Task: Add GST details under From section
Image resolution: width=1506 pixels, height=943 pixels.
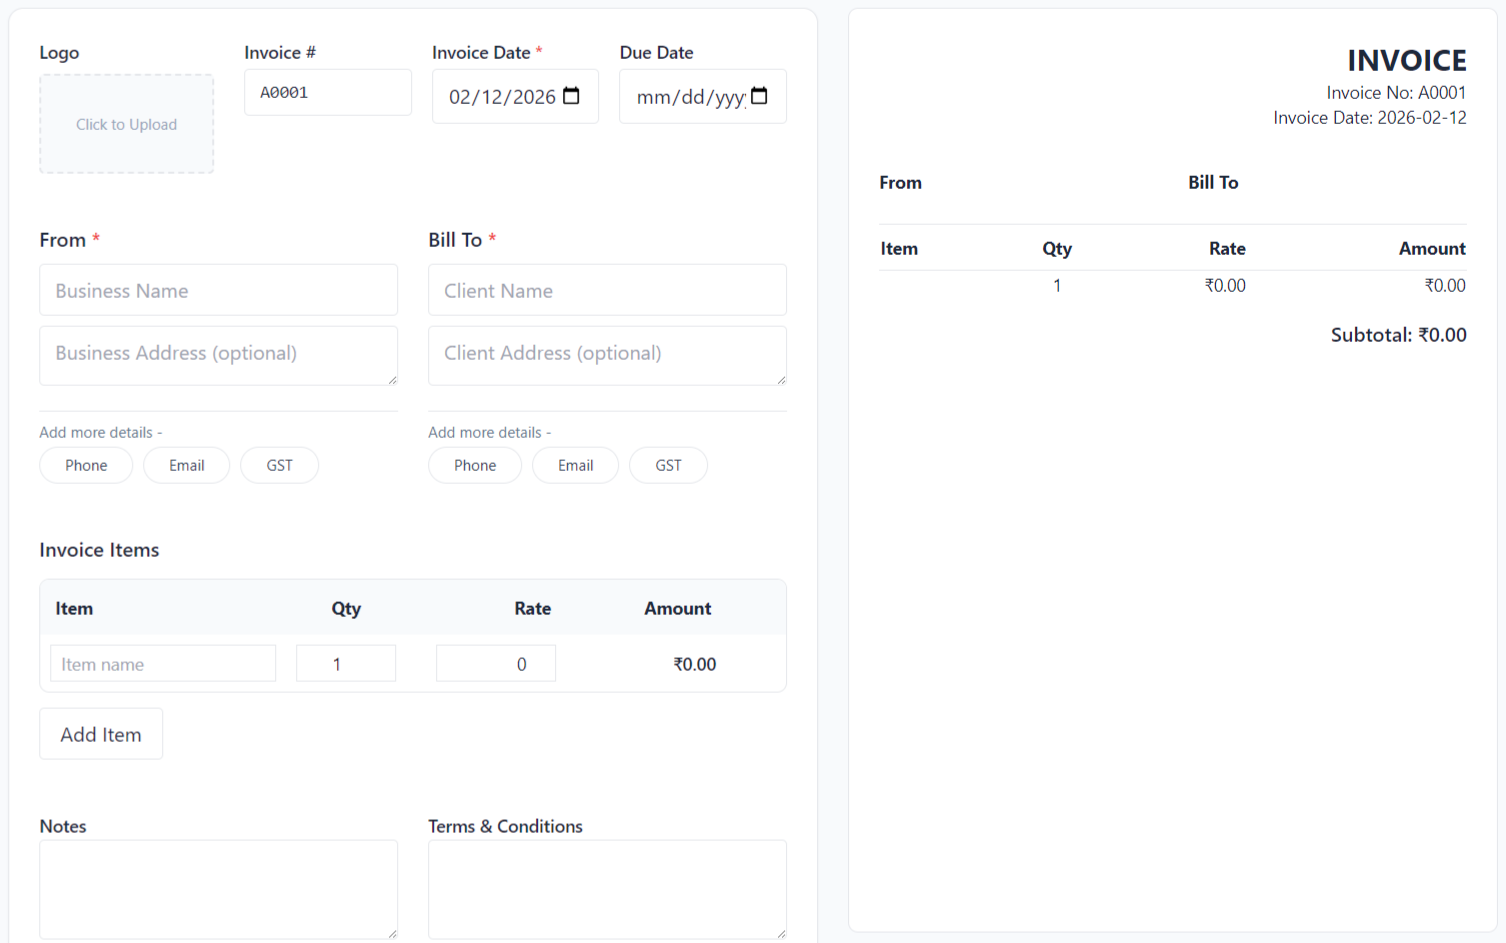Action: tap(279, 465)
